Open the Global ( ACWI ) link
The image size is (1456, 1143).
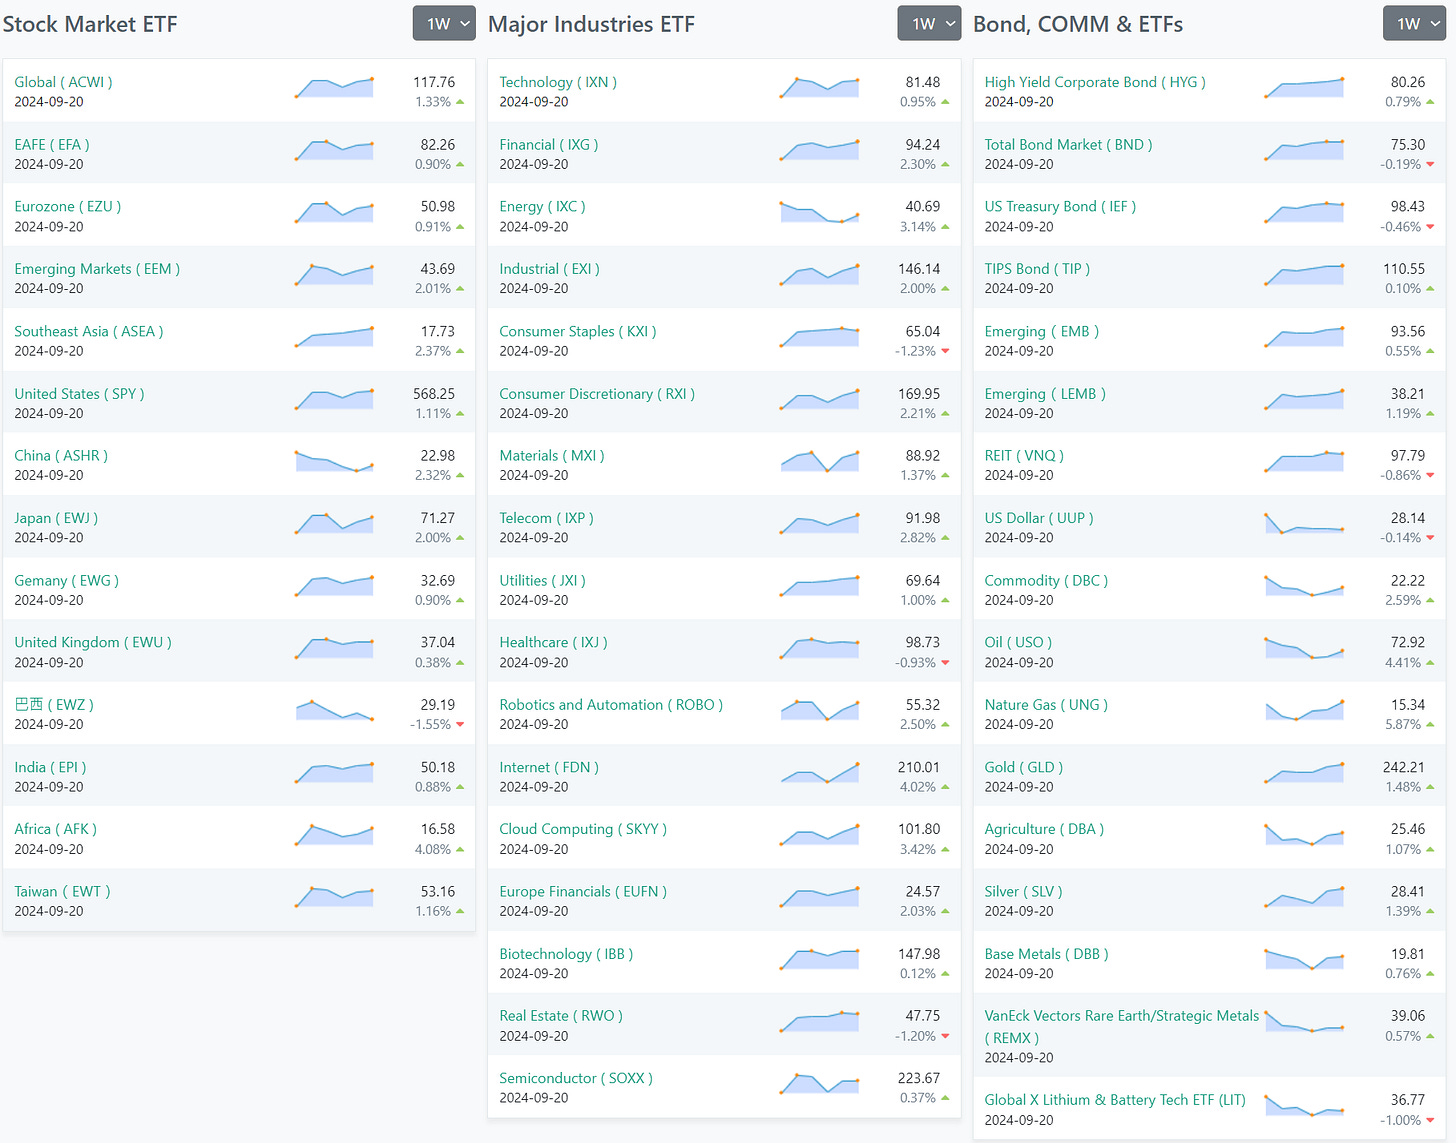pos(63,82)
